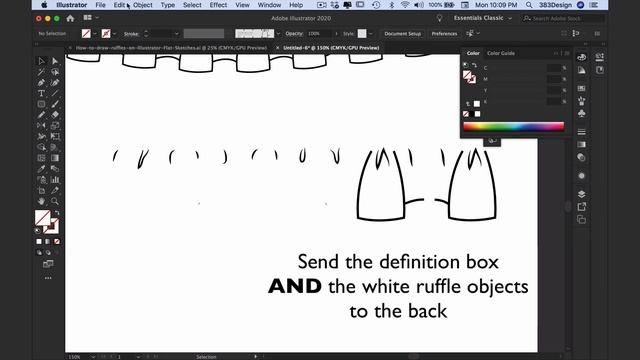This screenshot has width=640, height=360.
Task: Select the Width/Warp tool
Action: pos(41,136)
